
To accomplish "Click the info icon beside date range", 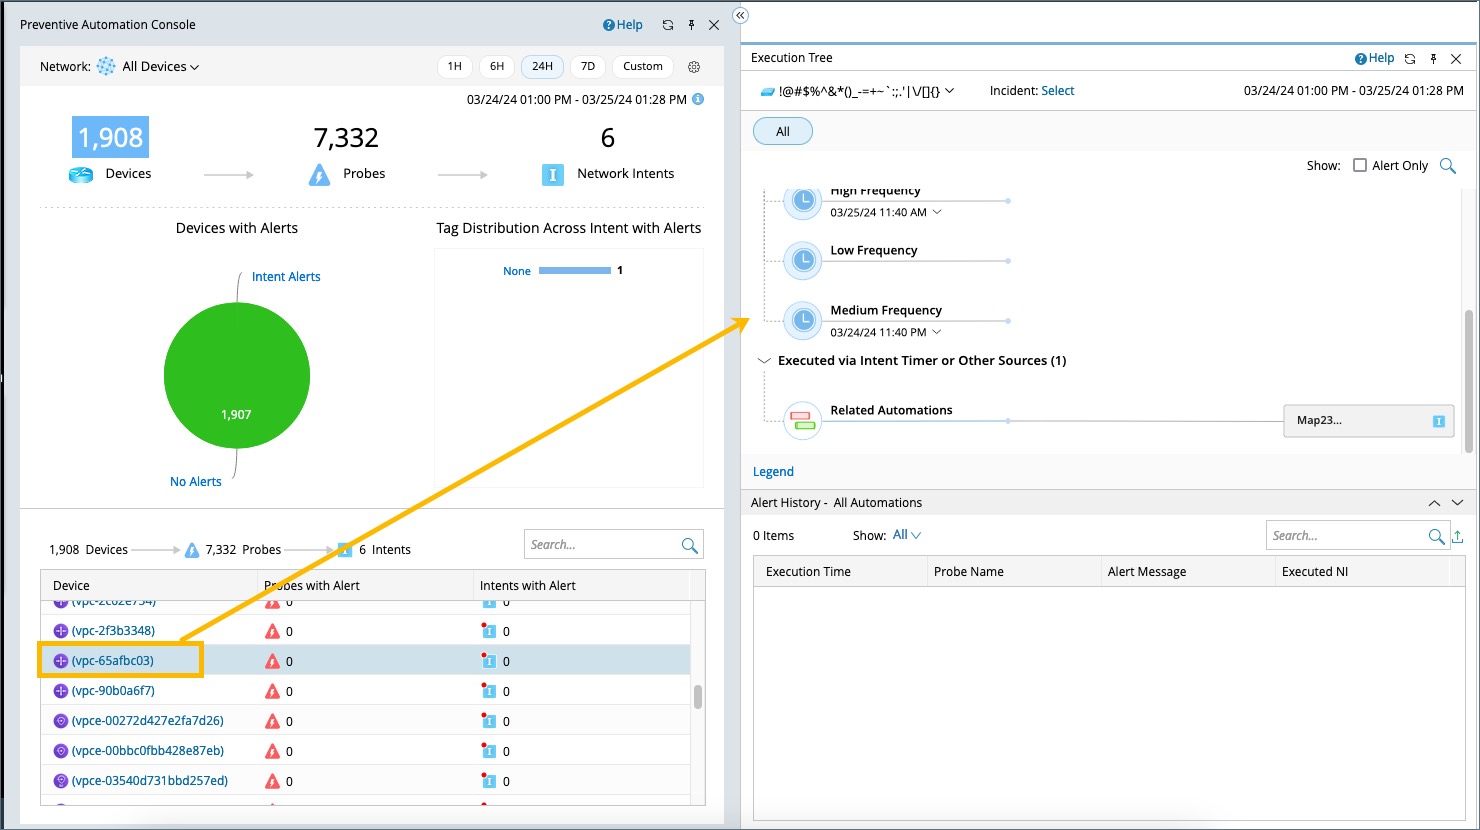I will coord(698,99).
